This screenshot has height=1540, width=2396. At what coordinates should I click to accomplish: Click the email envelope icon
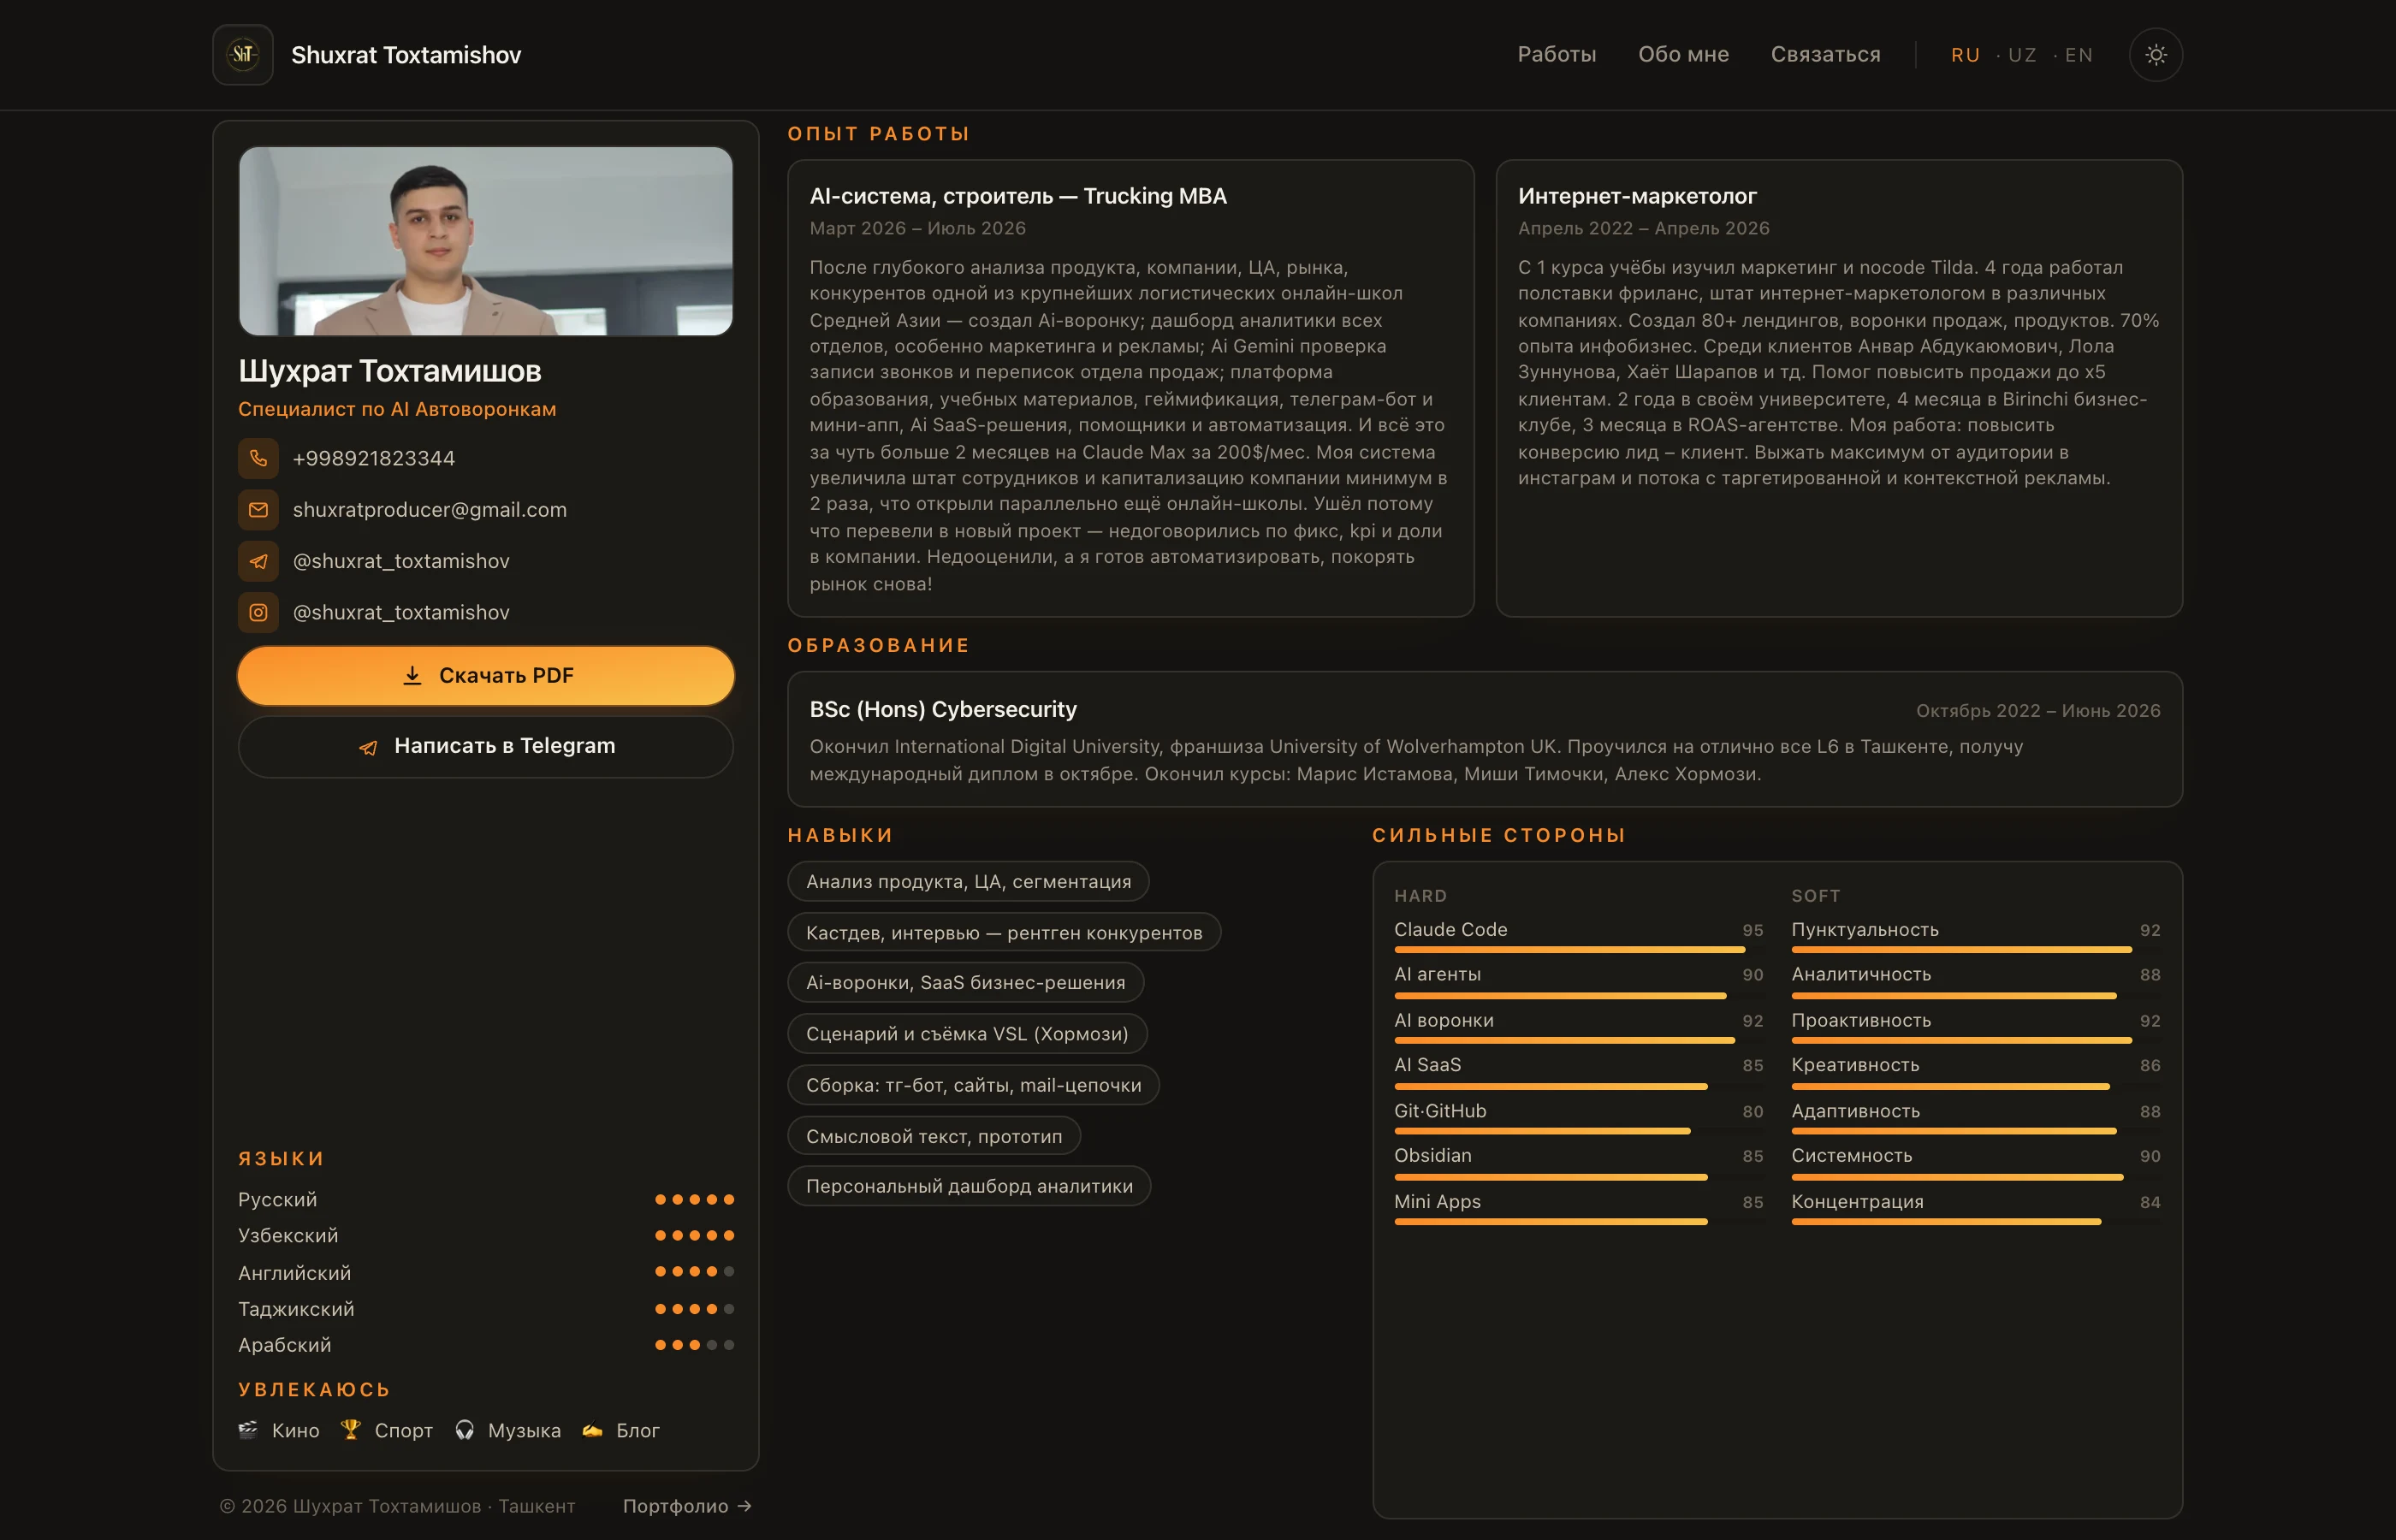pos(258,510)
